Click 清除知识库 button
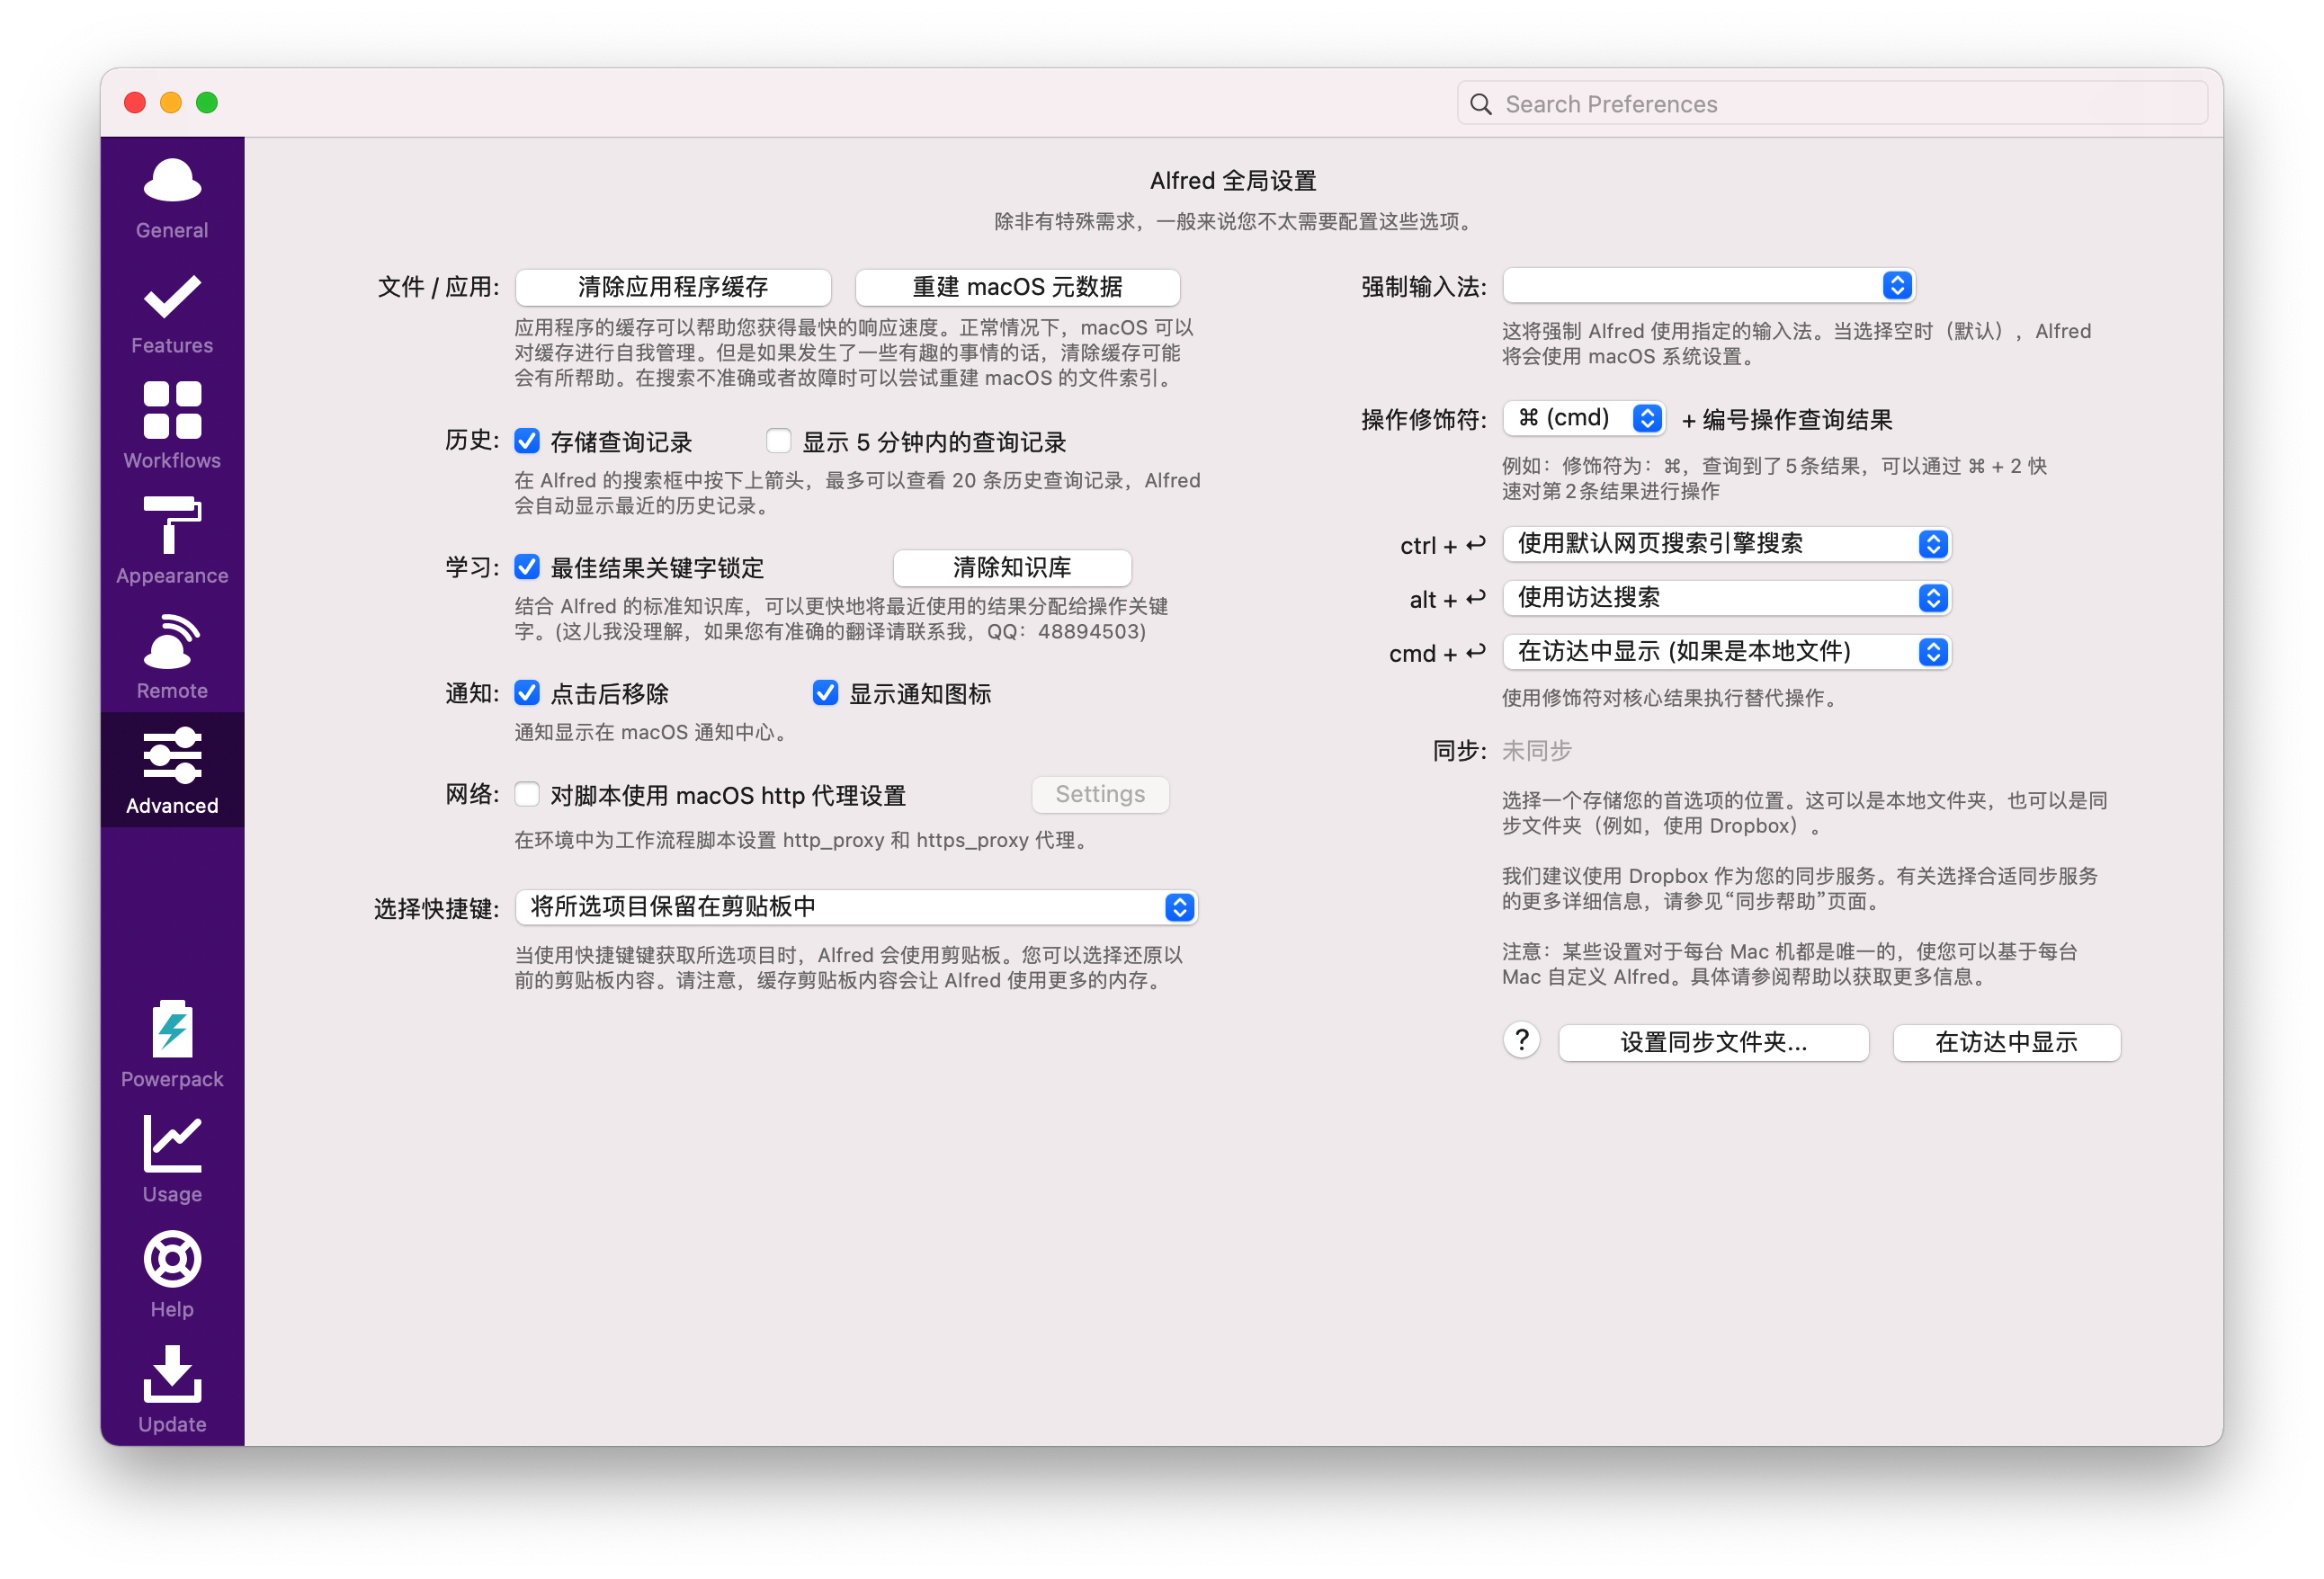Viewport: 2324px width, 1579px height. click(1012, 568)
